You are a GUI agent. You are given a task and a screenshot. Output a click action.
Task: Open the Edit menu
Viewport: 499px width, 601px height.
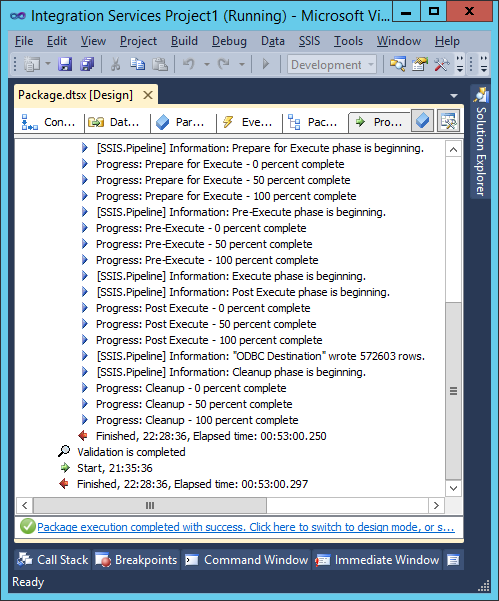click(57, 41)
